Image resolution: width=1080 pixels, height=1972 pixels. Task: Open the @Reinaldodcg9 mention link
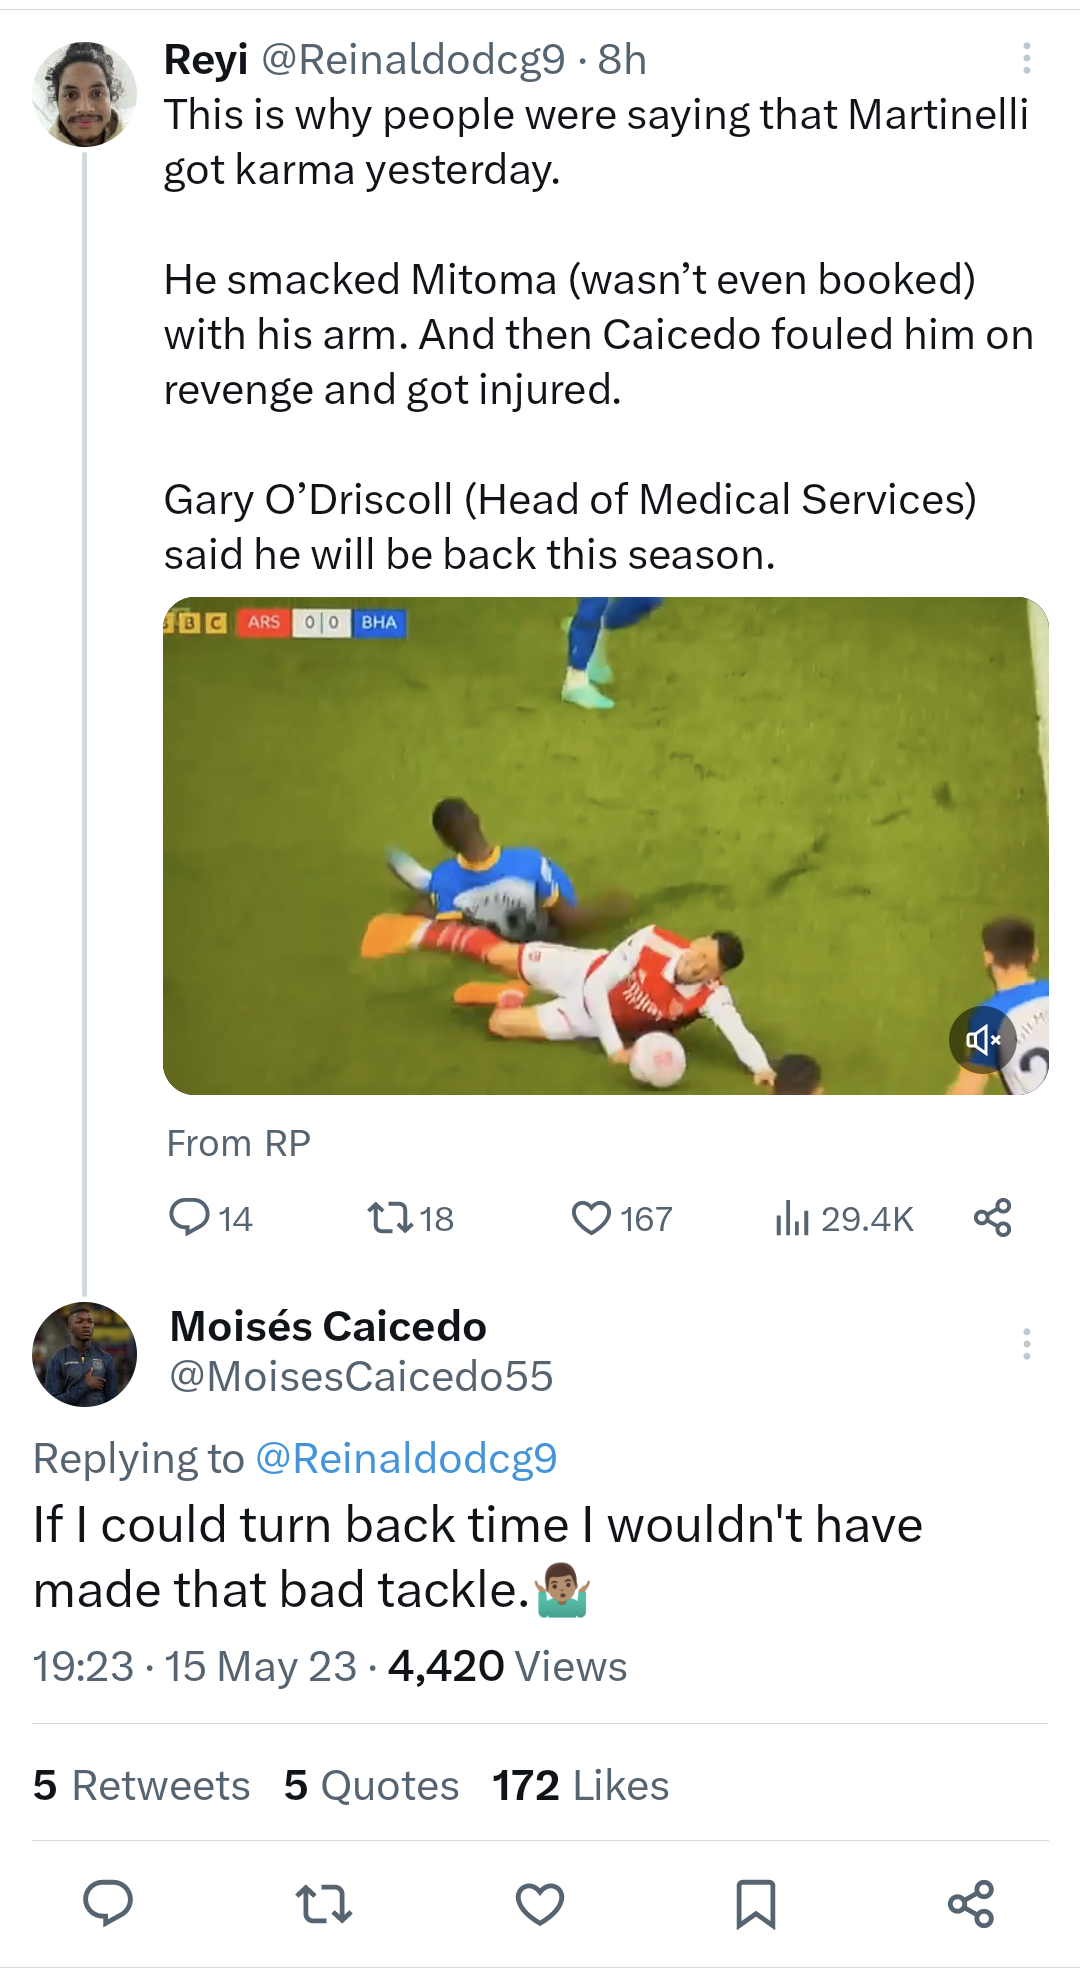pos(406,1459)
